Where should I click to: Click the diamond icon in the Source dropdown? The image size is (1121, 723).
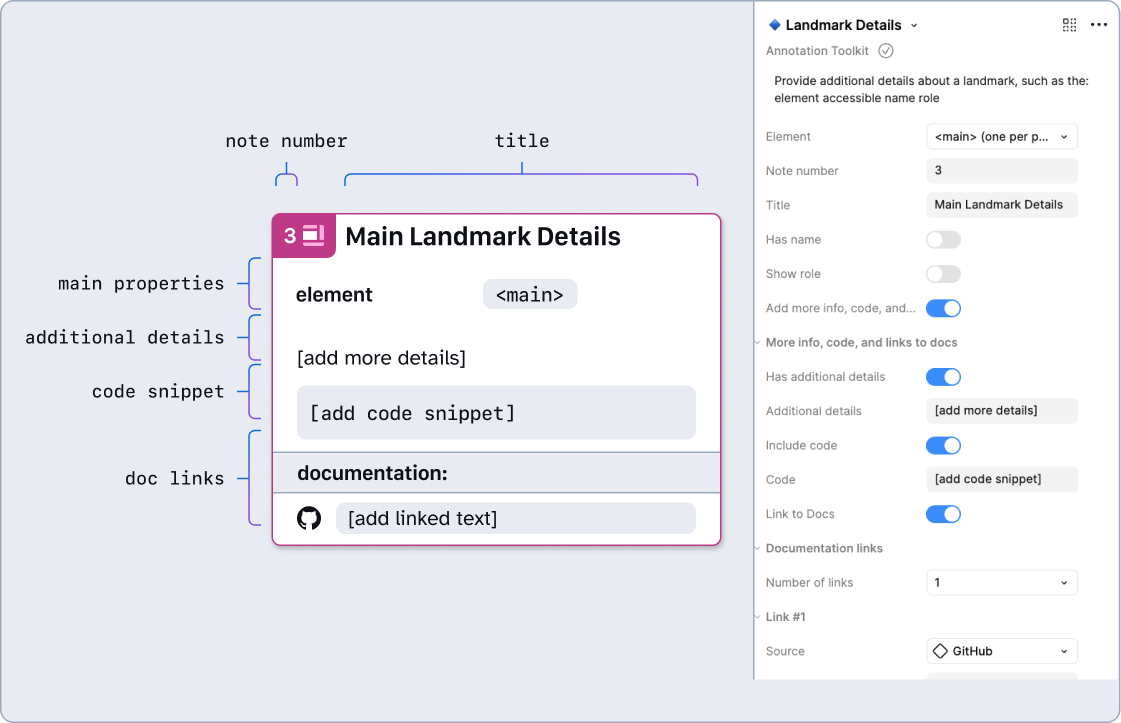[x=940, y=651]
